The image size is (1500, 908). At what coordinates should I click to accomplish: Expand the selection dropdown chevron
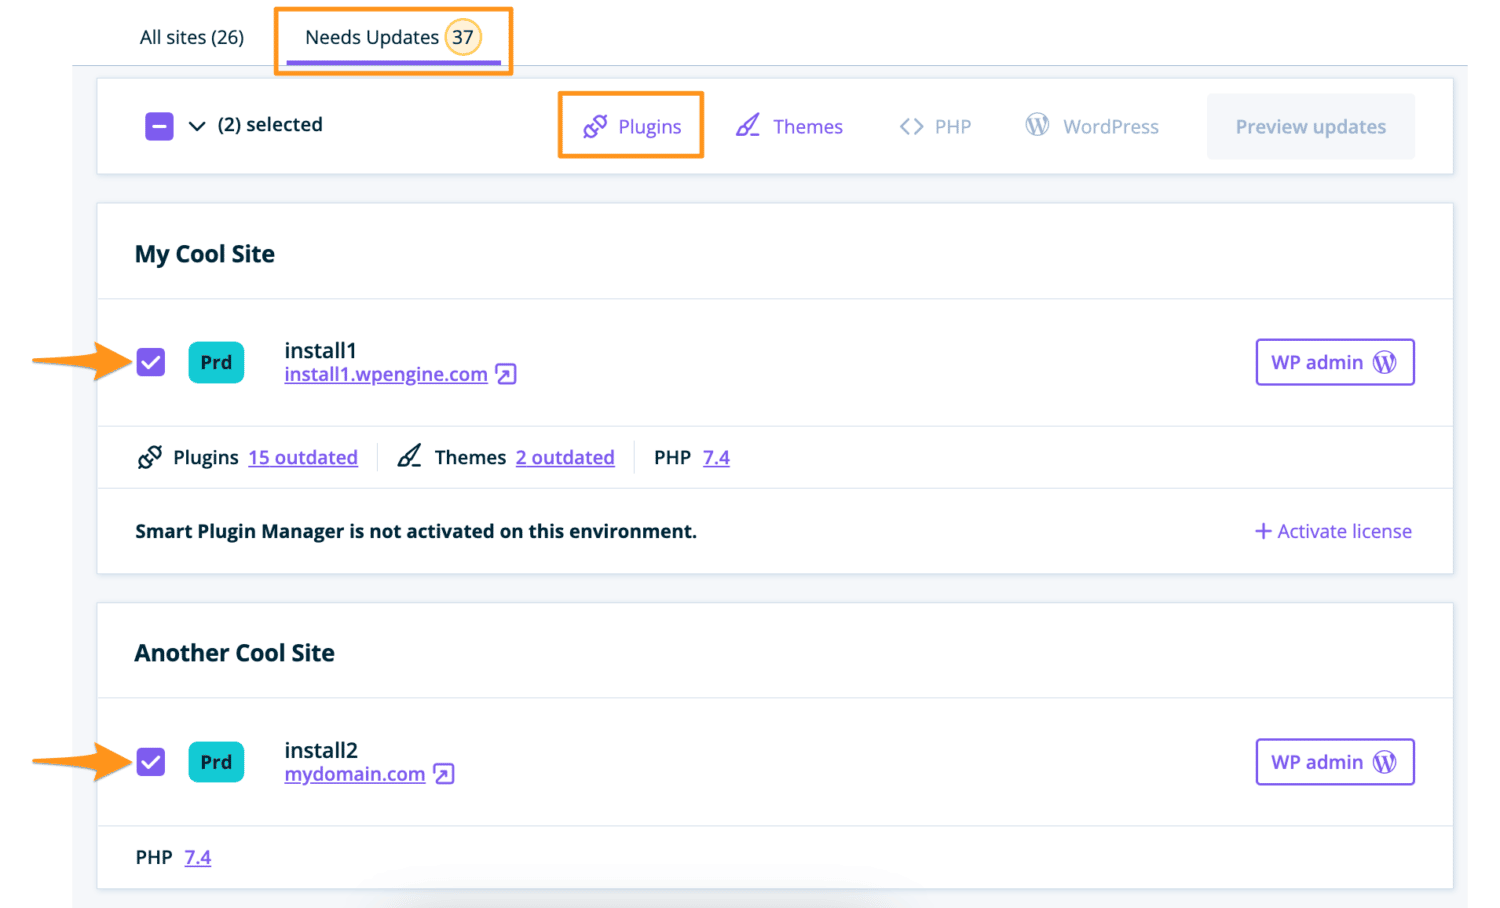196,126
